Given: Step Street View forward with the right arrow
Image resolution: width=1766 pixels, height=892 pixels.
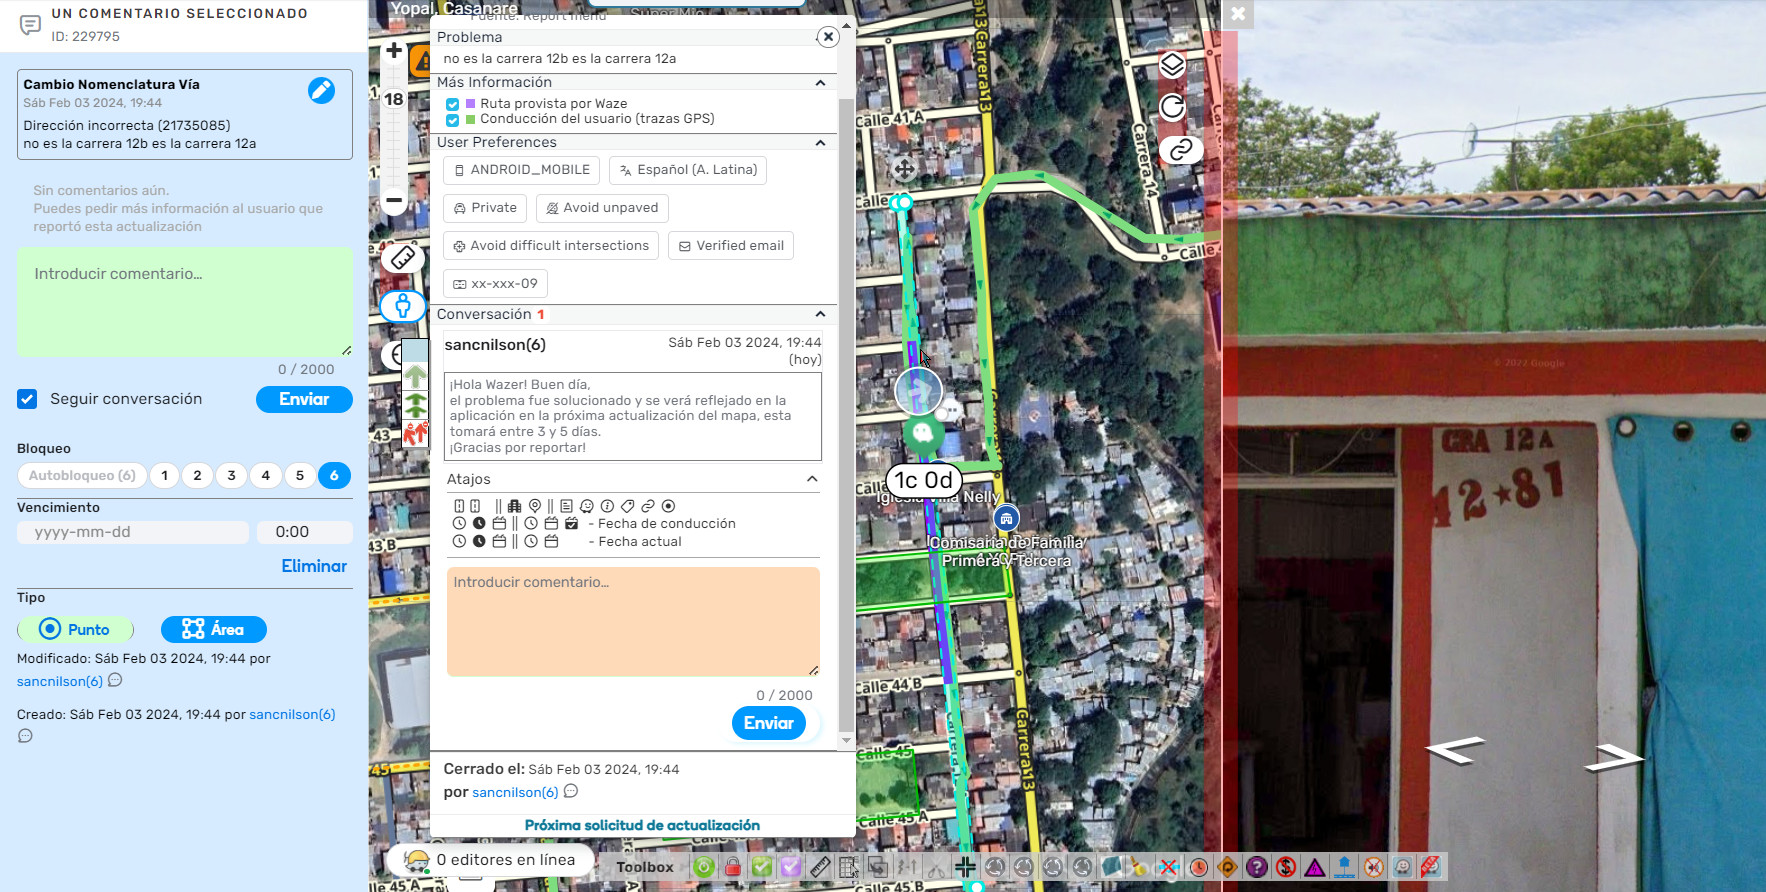Looking at the screenshot, I should coord(1614,758).
